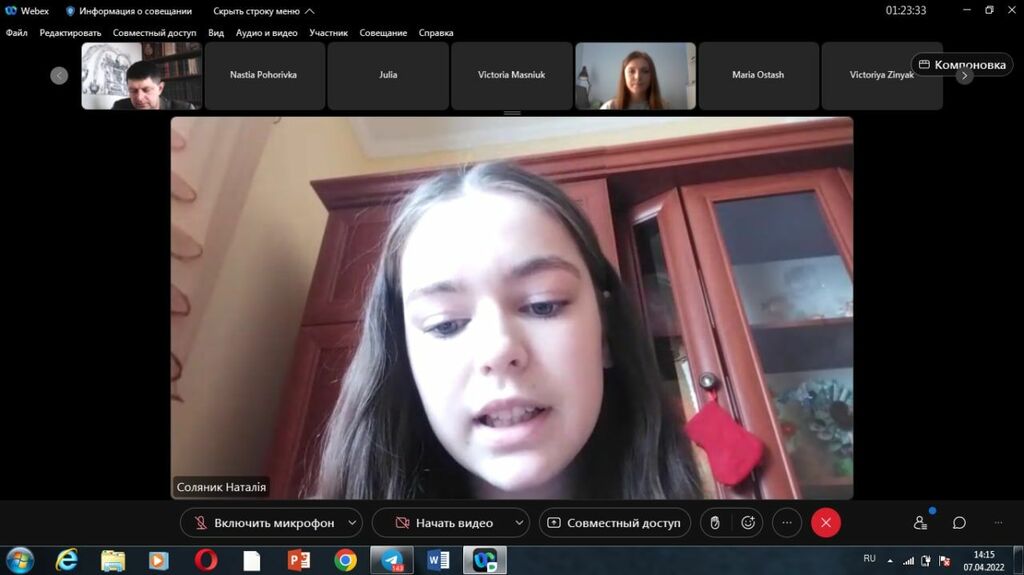Open Информация о совещании

point(129,11)
